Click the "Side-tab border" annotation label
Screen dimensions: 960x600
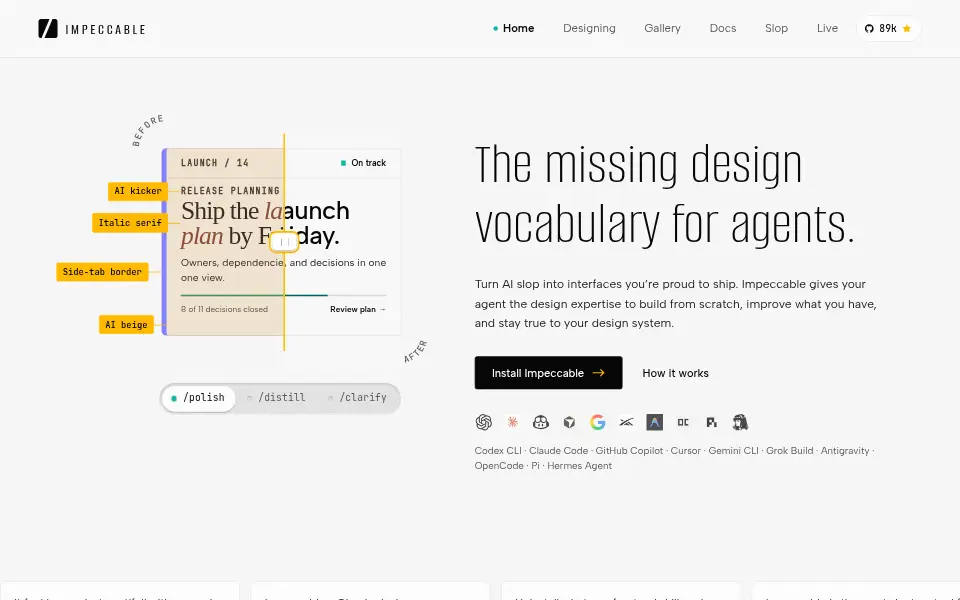(x=102, y=272)
